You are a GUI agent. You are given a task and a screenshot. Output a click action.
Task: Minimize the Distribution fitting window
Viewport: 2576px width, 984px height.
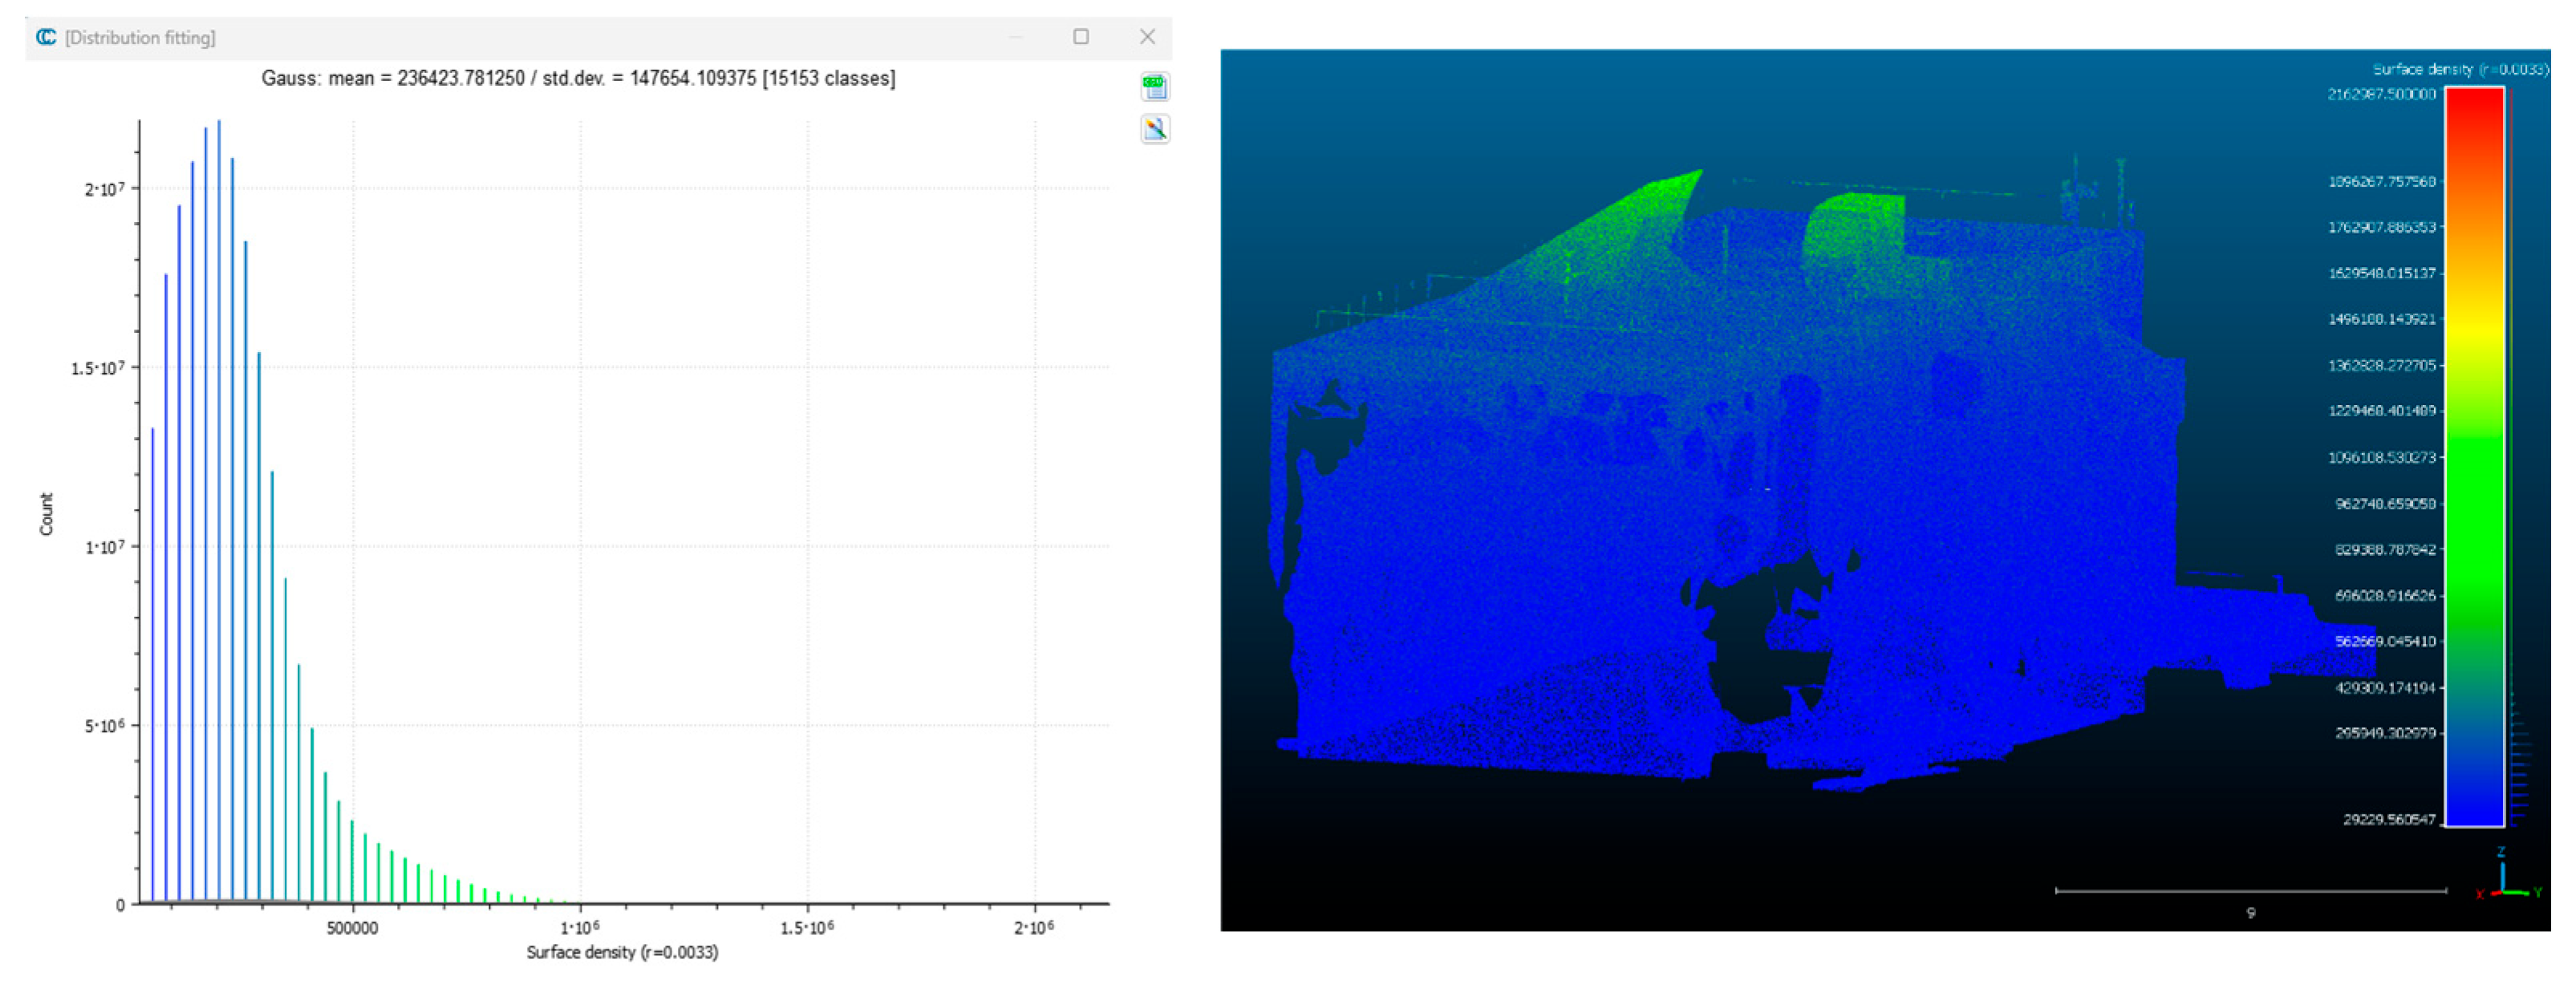click(1016, 37)
